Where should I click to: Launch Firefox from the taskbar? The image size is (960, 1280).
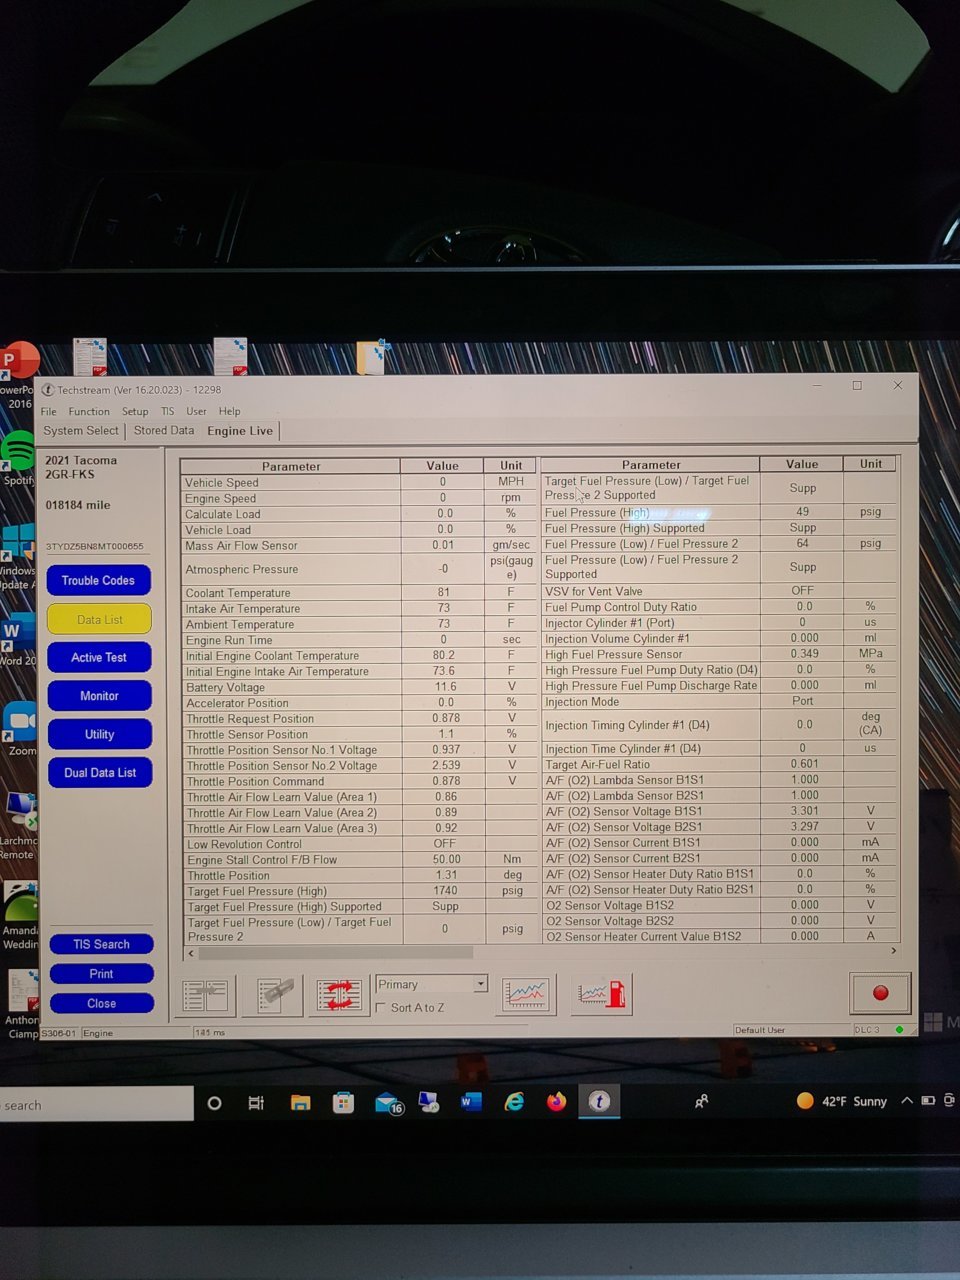pyautogui.click(x=556, y=1102)
